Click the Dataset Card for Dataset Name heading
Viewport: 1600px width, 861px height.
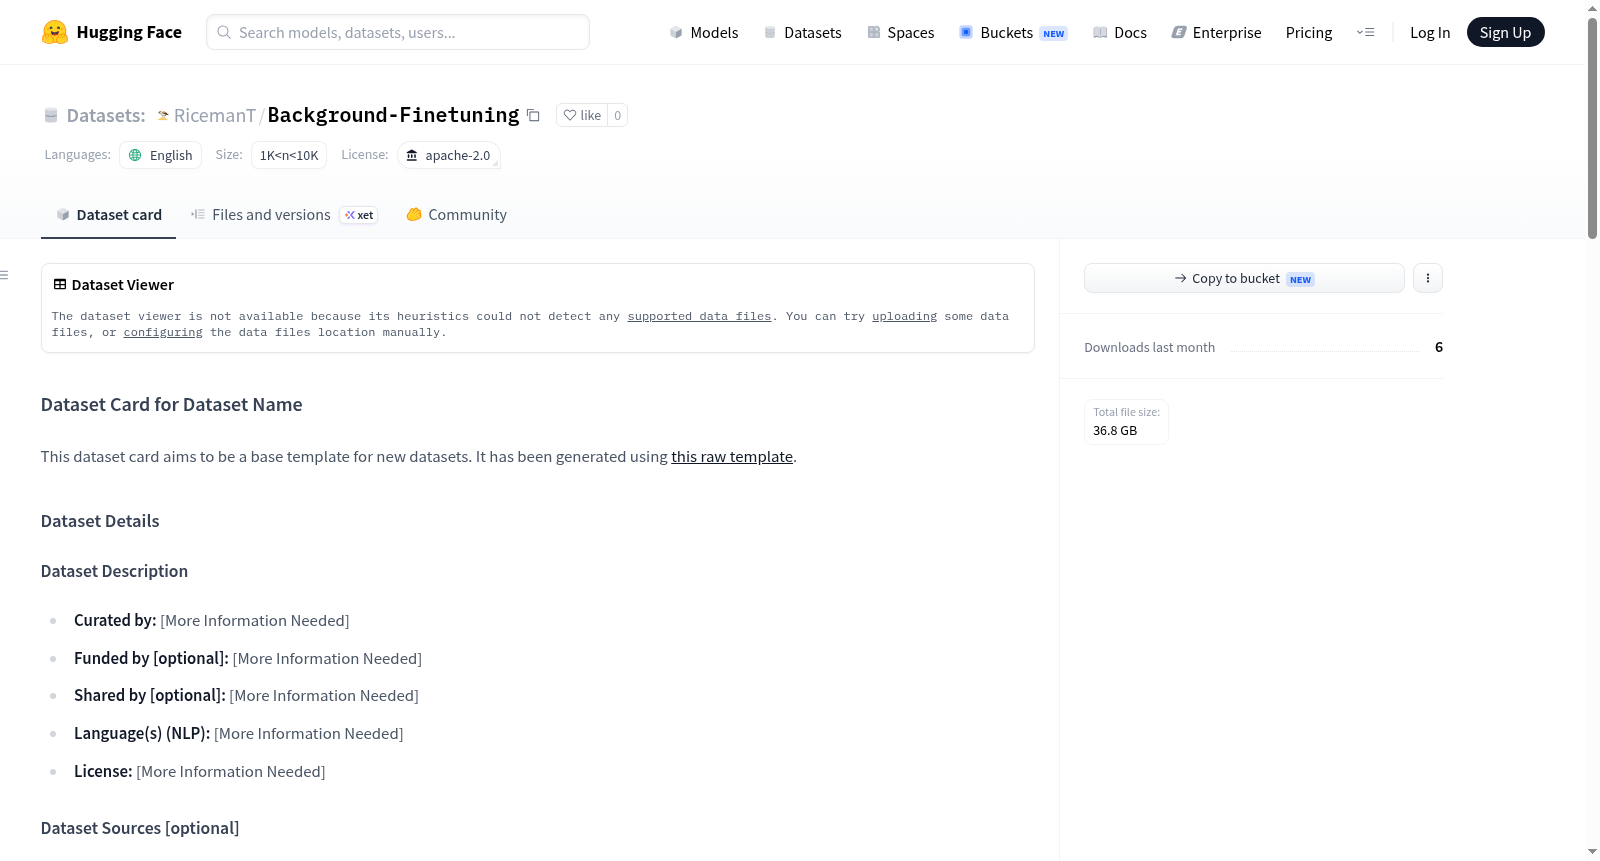pos(172,405)
